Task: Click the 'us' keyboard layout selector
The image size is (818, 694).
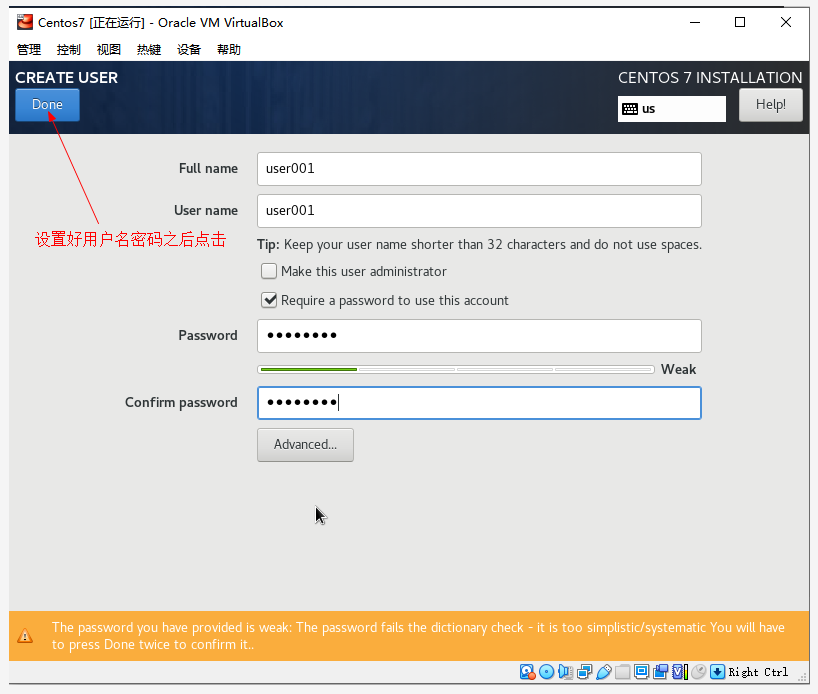Action: pyautogui.click(x=671, y=109)
